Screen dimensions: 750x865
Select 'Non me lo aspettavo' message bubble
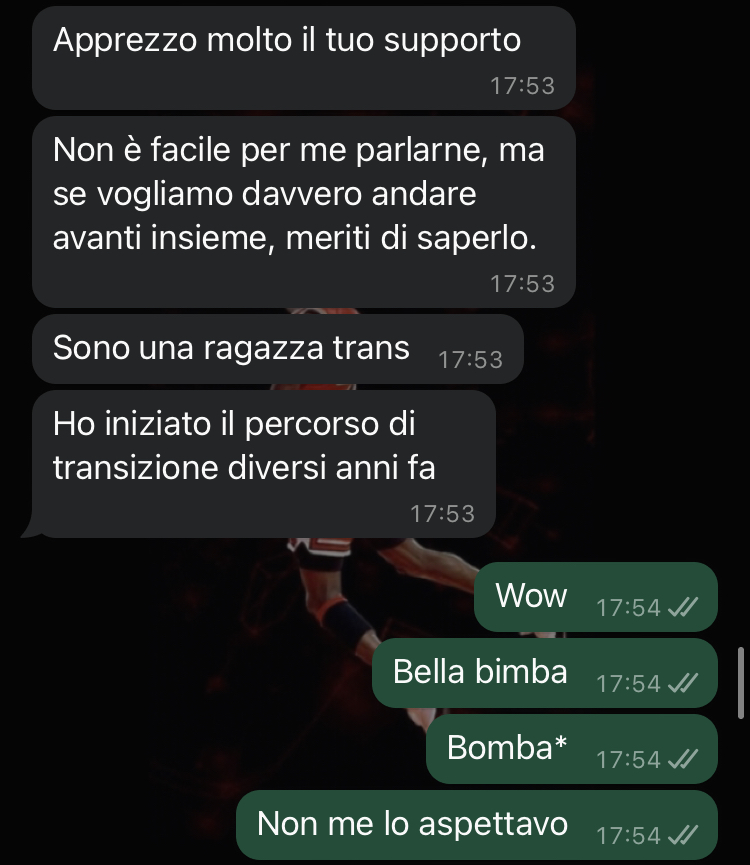477,825
